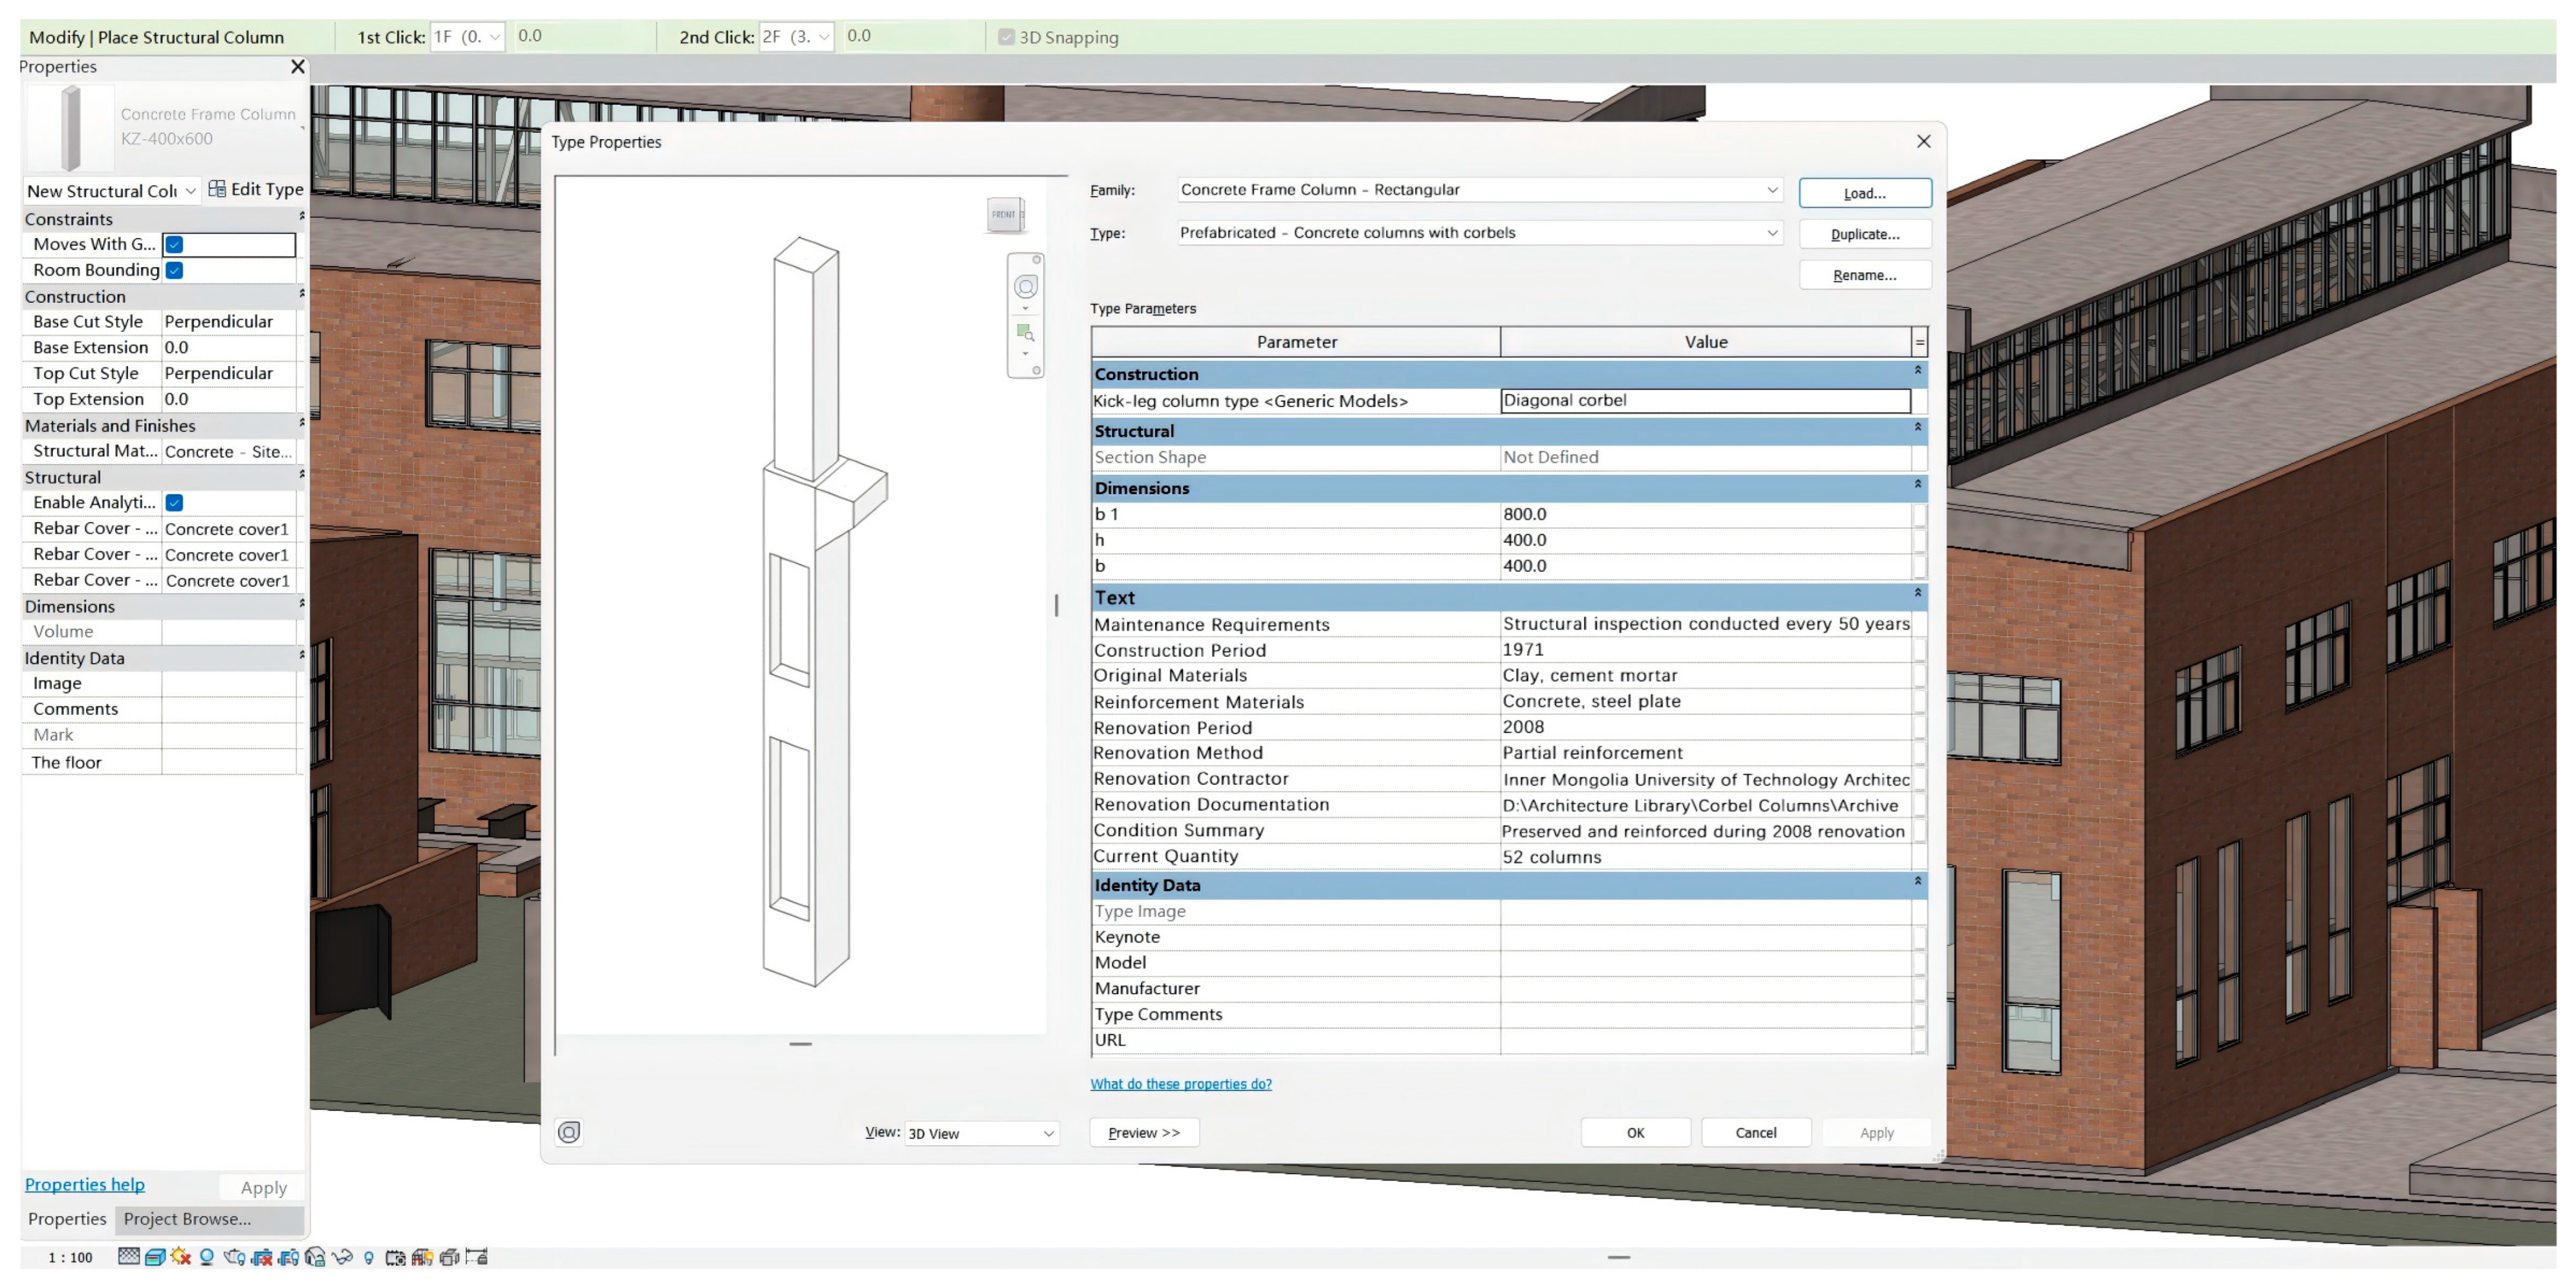Screen dimensions: 2576x1279
Task: Disable the Enable Analytical Model checkbox
Action: (x=175, y=503)
